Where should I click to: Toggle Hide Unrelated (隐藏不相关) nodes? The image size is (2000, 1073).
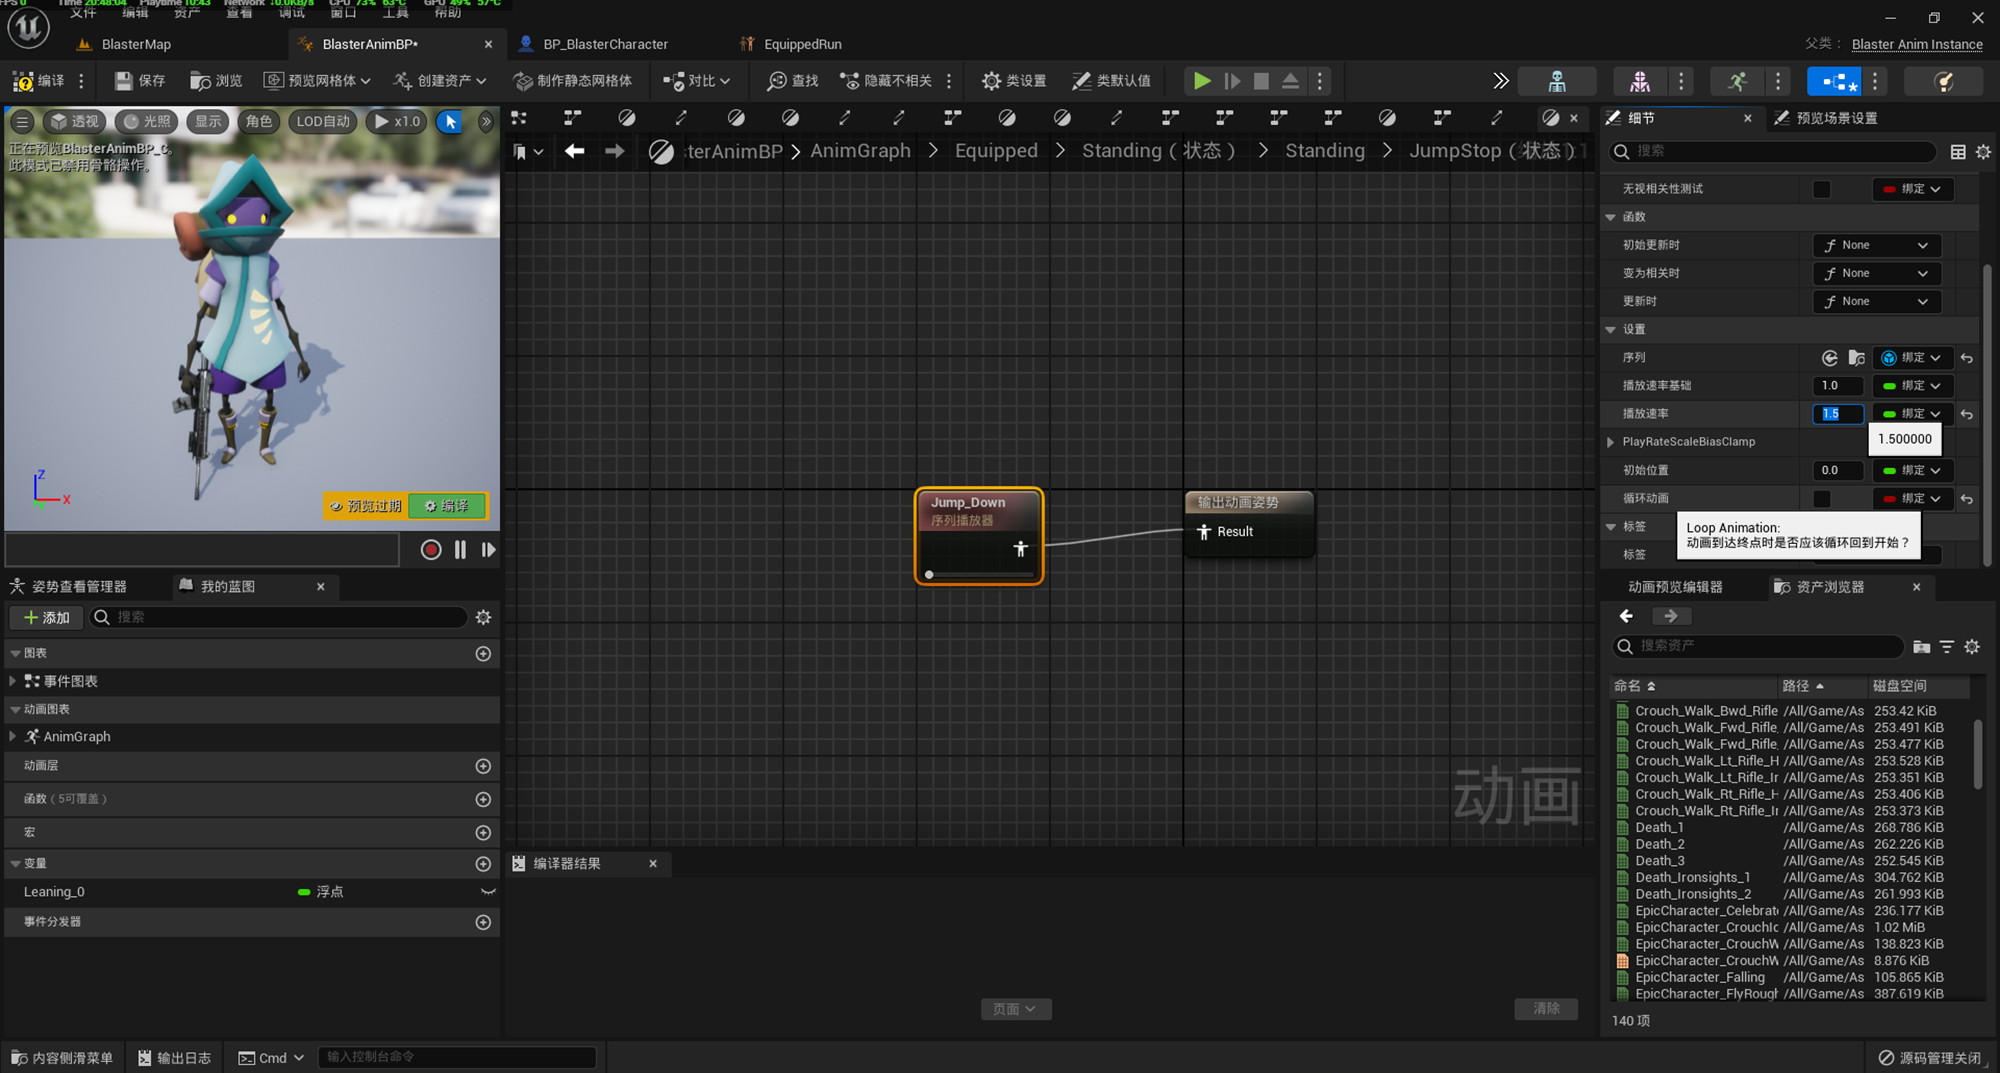[x=885, y=81]
